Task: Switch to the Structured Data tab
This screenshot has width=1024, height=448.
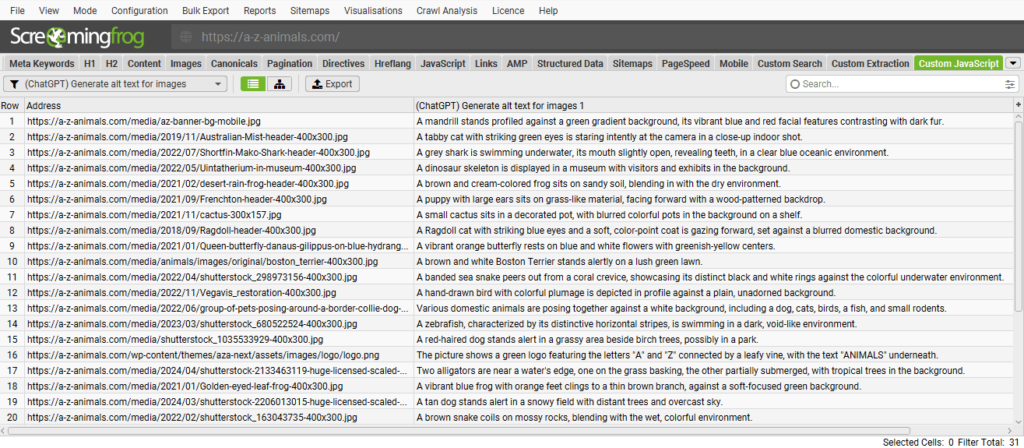Action: (570, 63)
